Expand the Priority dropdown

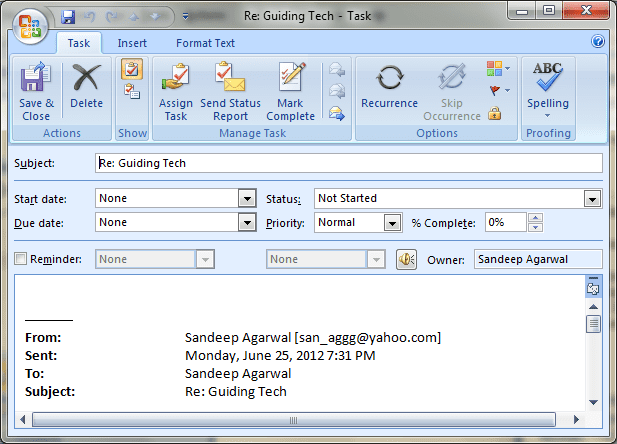coord(392,223)
